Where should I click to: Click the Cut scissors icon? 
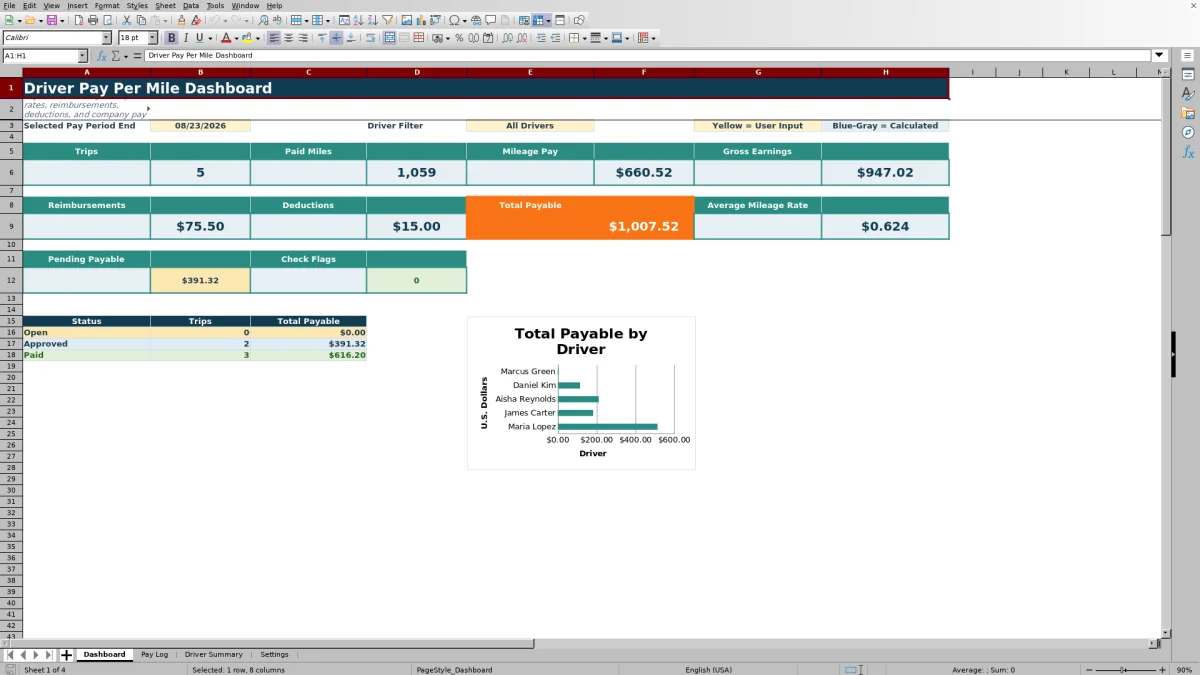[x=126, y=20]
